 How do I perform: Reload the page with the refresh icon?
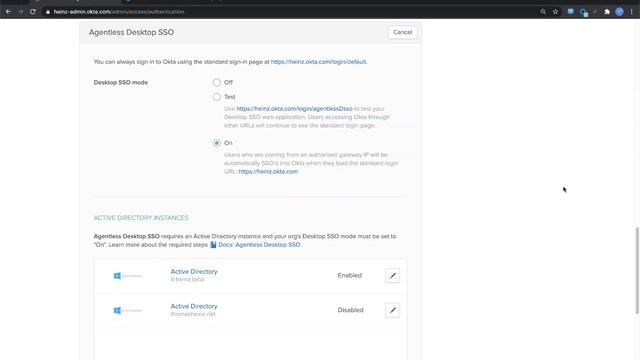(33, 12)
